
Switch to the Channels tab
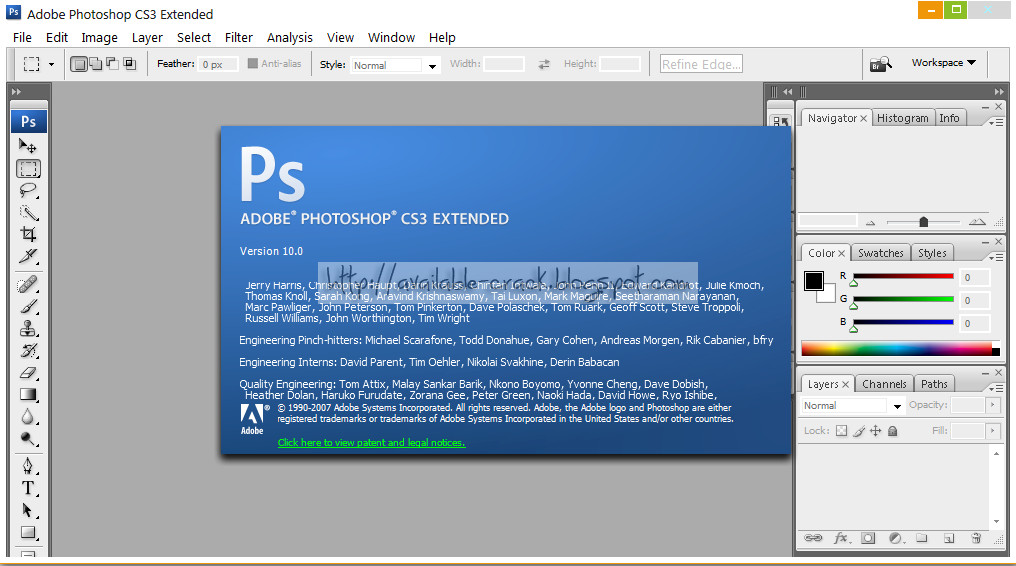[884, 384]
